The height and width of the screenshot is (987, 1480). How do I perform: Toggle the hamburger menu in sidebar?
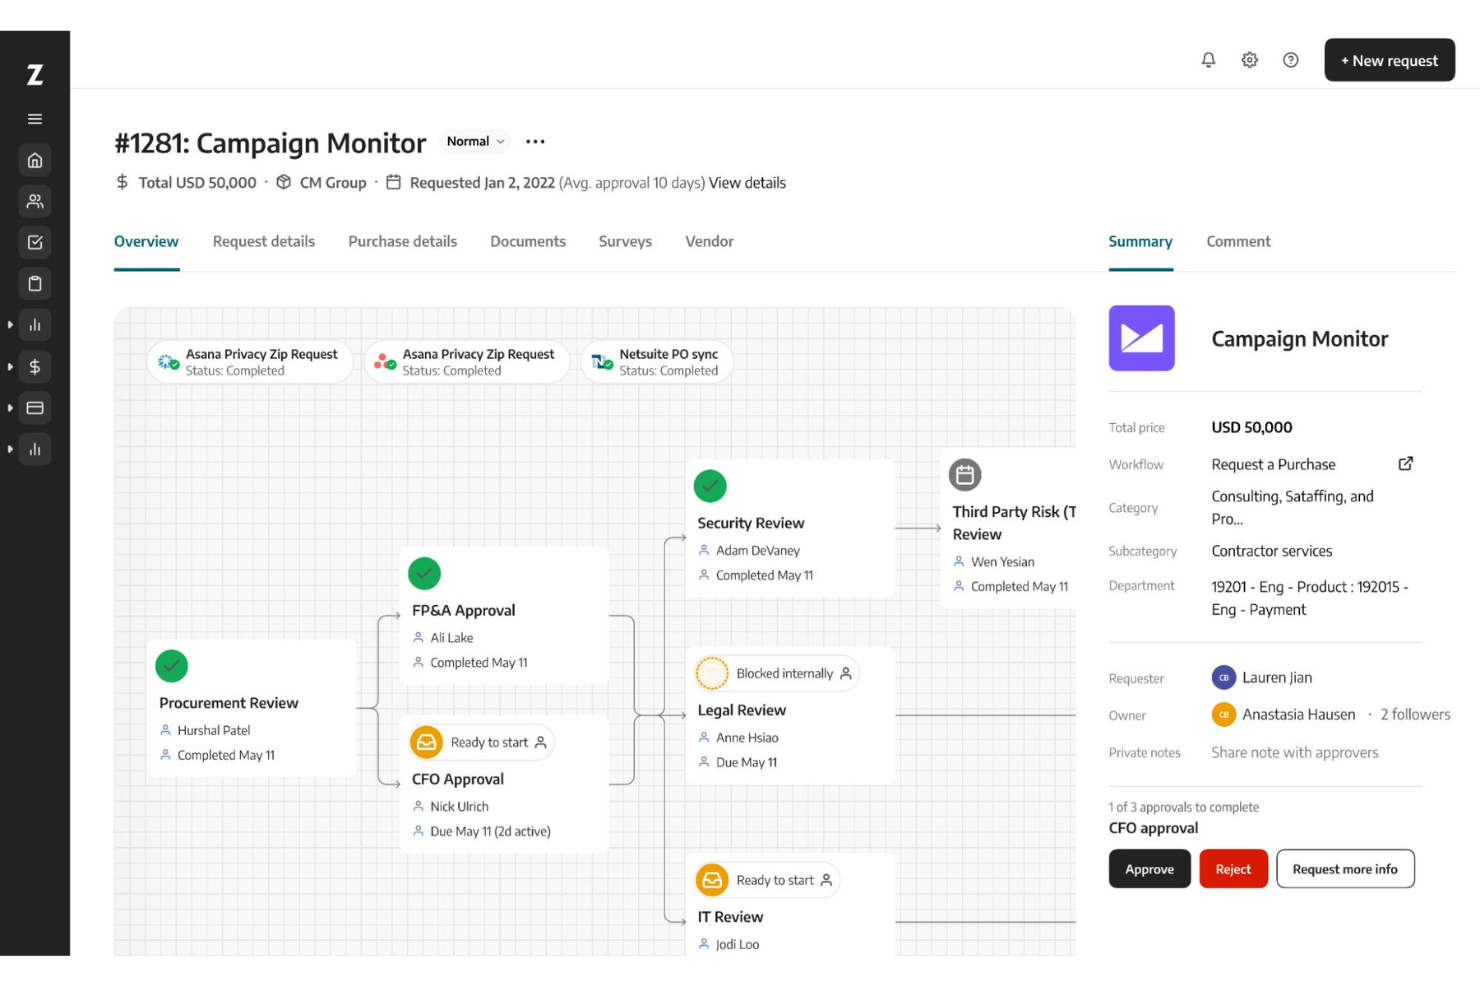point(35,119)
